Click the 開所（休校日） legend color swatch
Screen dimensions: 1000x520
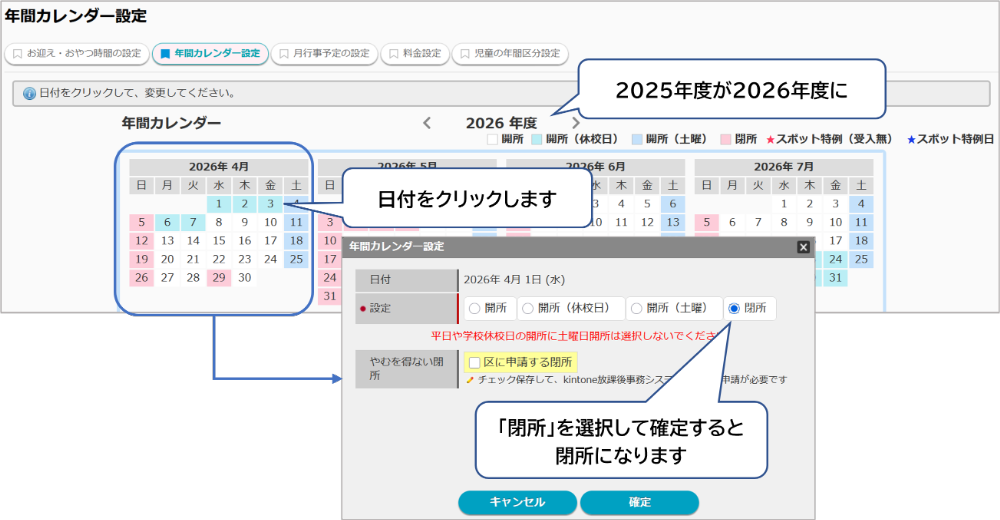coord(536,140)
